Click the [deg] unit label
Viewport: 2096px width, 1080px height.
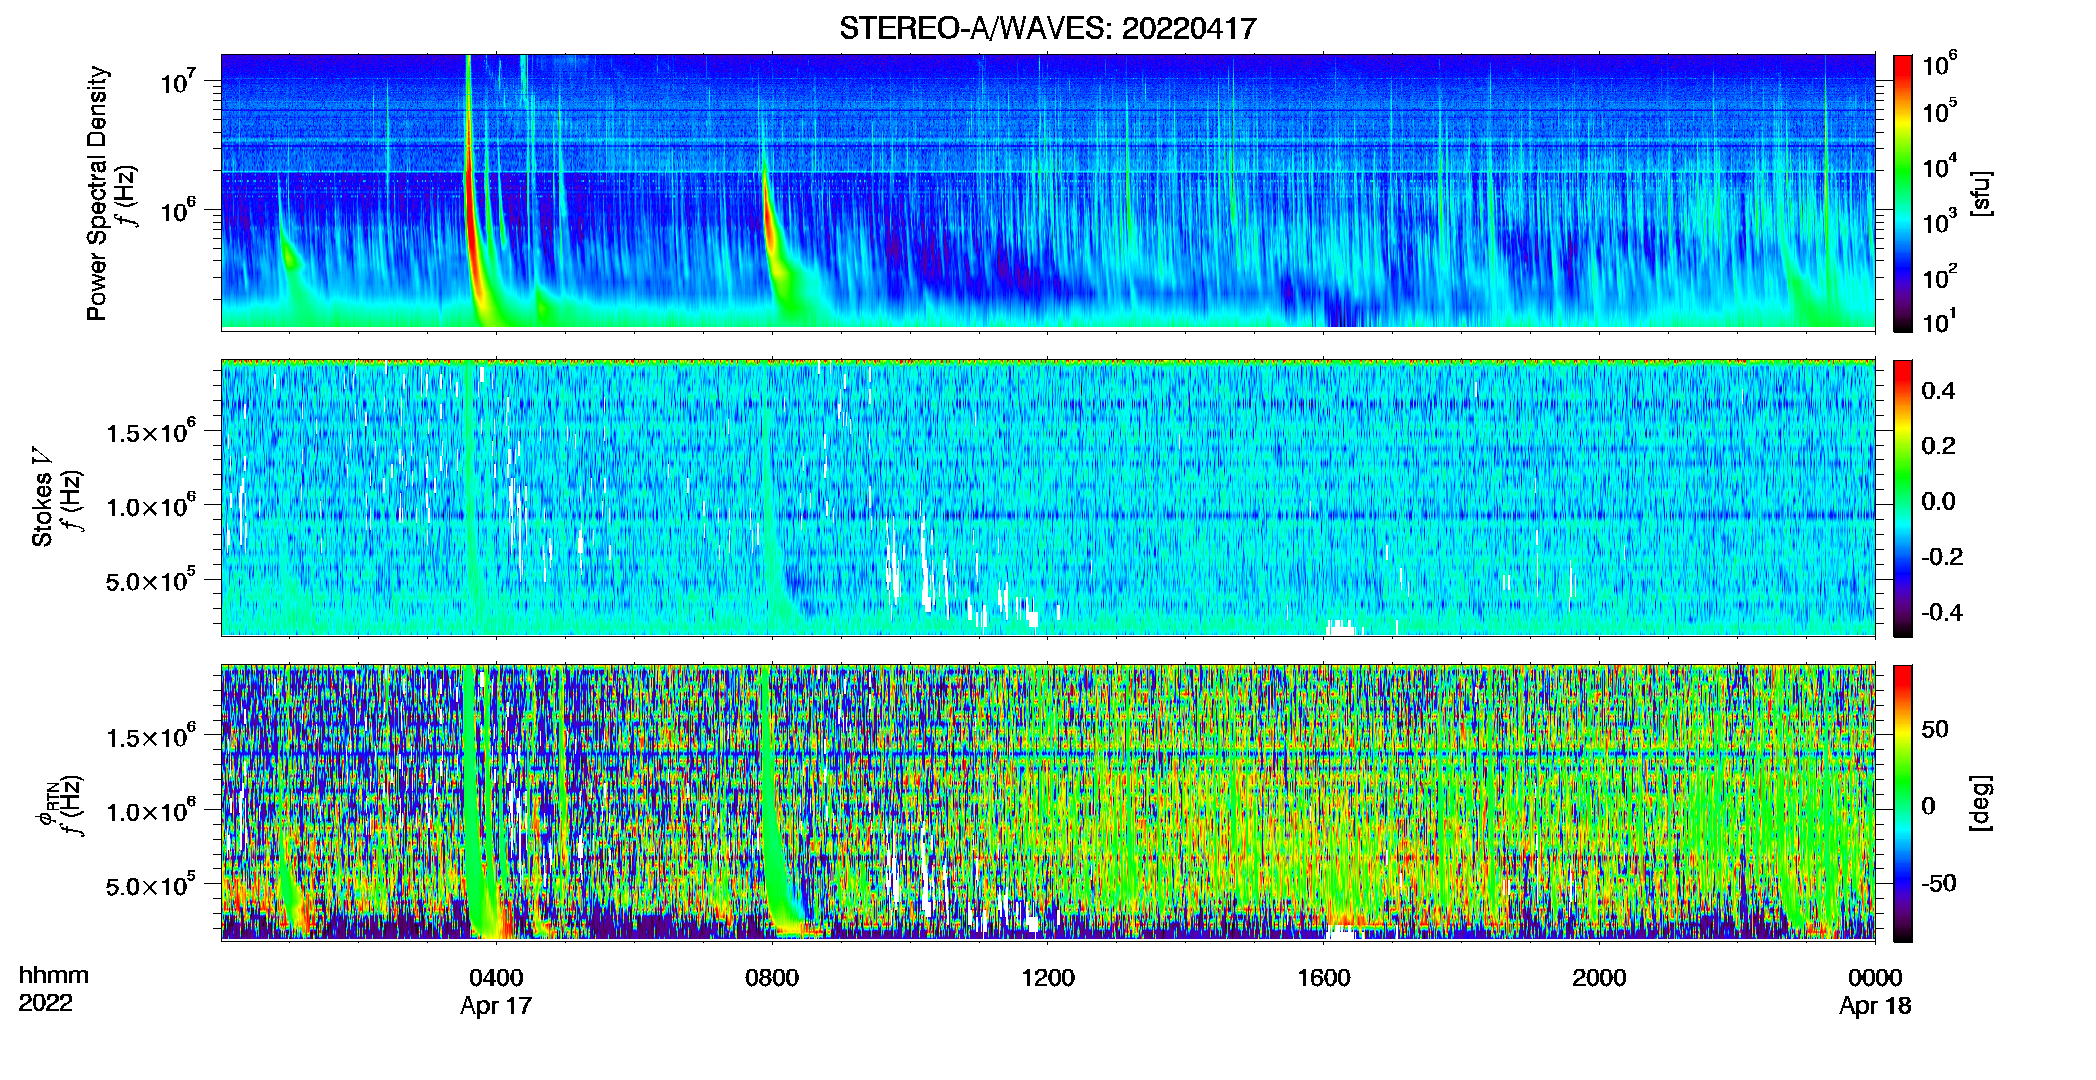1981,803
